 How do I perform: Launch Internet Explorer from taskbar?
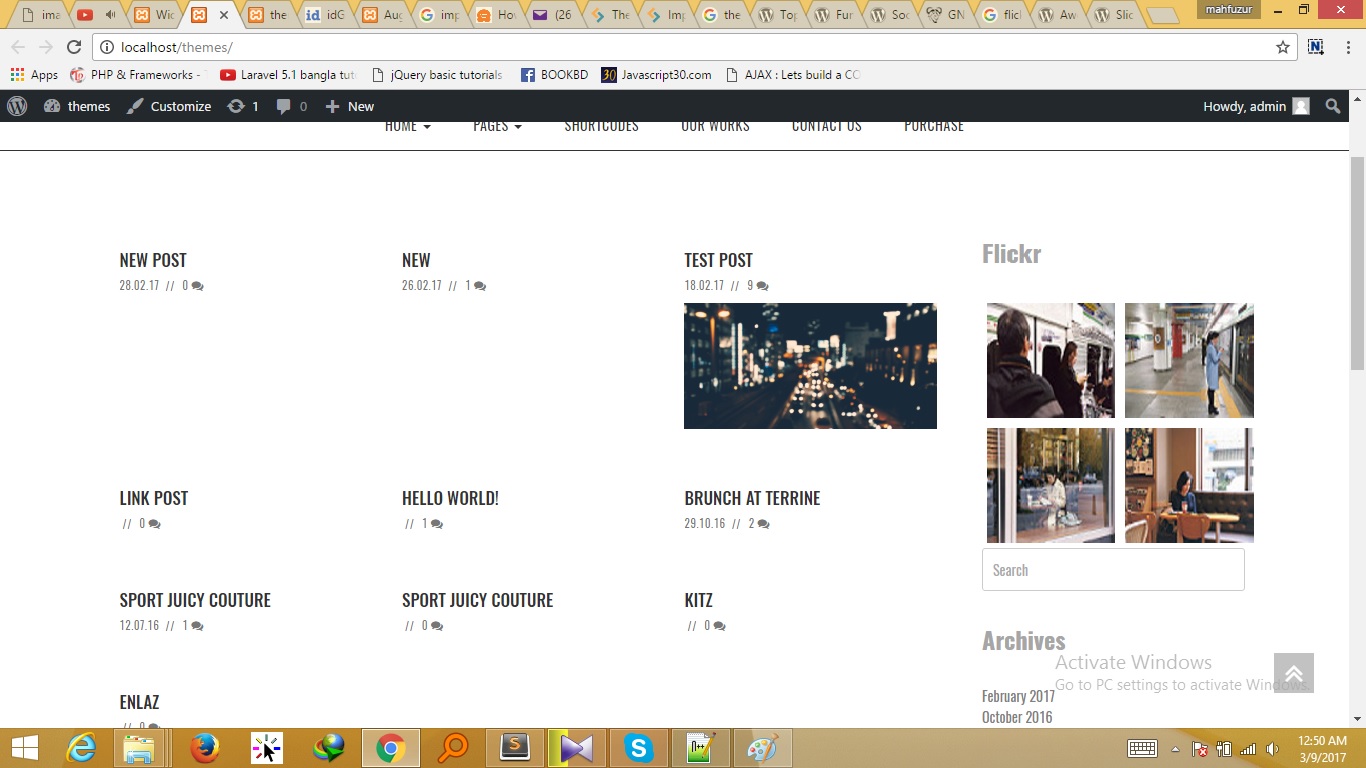pyautogui.click(x=82, y=748)
